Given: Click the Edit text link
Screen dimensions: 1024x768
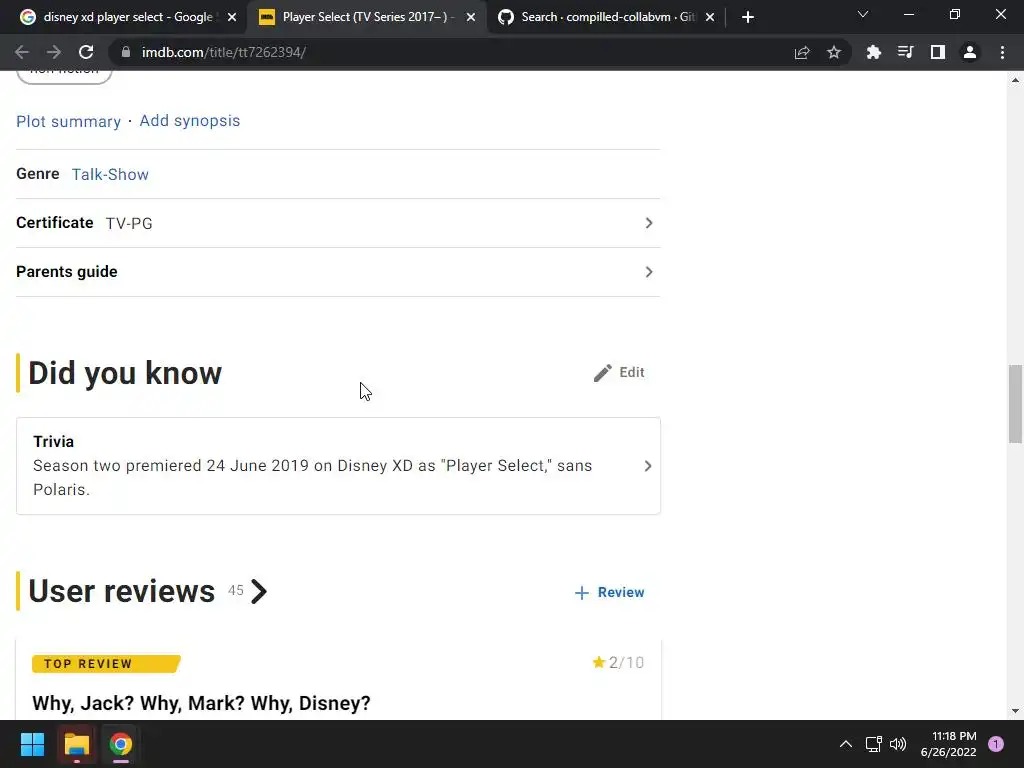Looking at the screenshot, I should [632, 372].
